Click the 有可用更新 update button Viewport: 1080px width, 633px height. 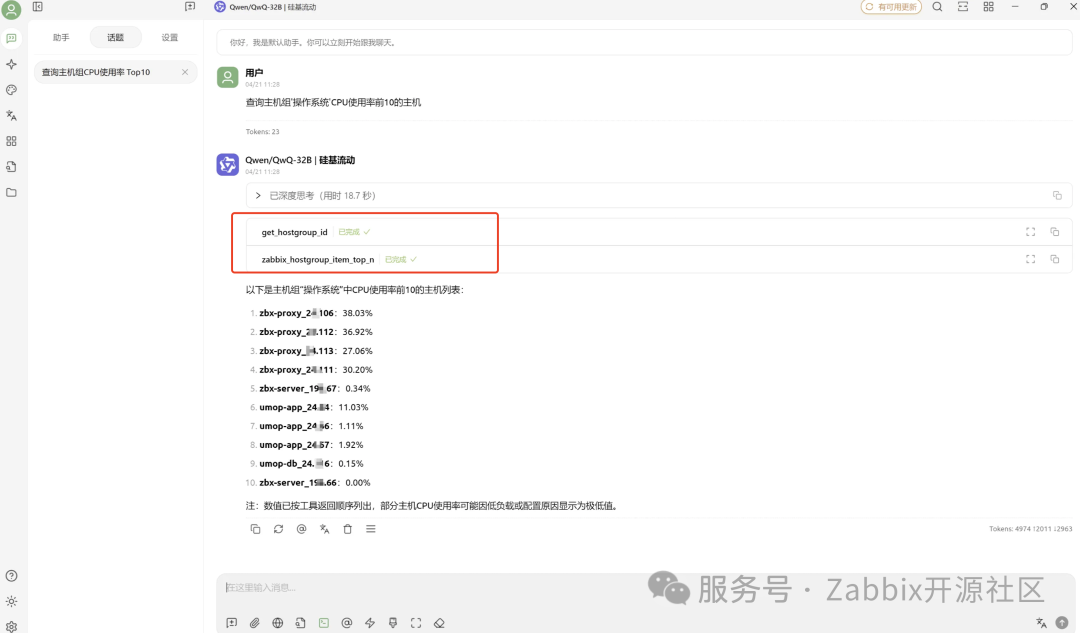pyautogui.click(x=891, y=7)
